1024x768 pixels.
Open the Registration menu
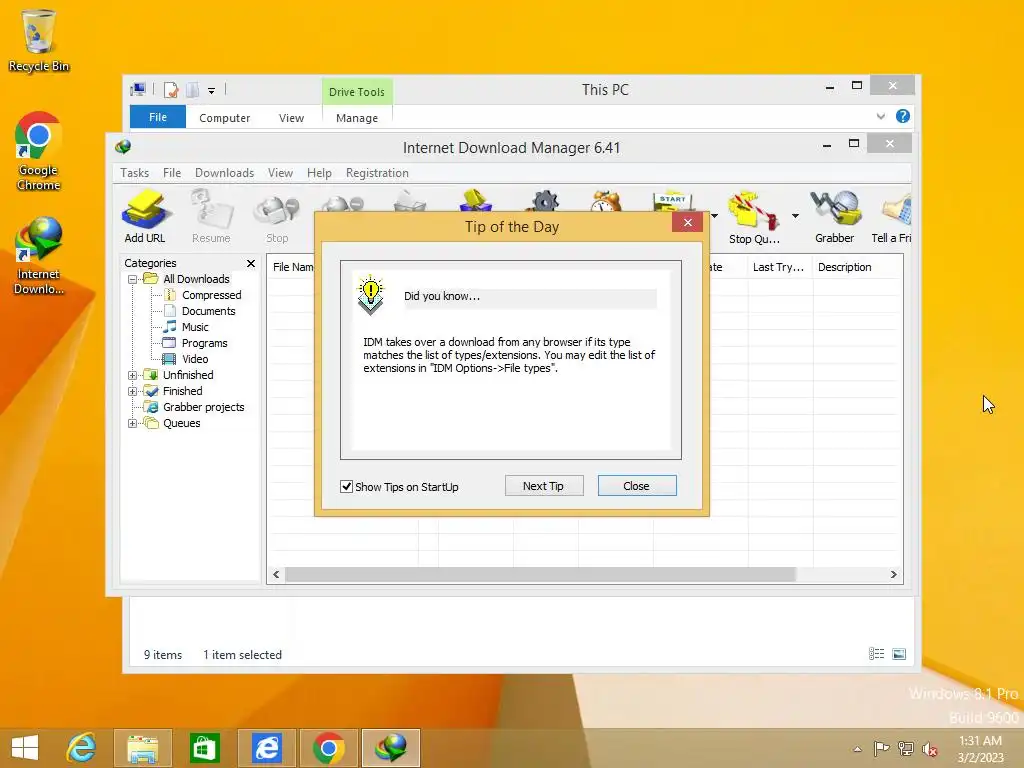377,173
